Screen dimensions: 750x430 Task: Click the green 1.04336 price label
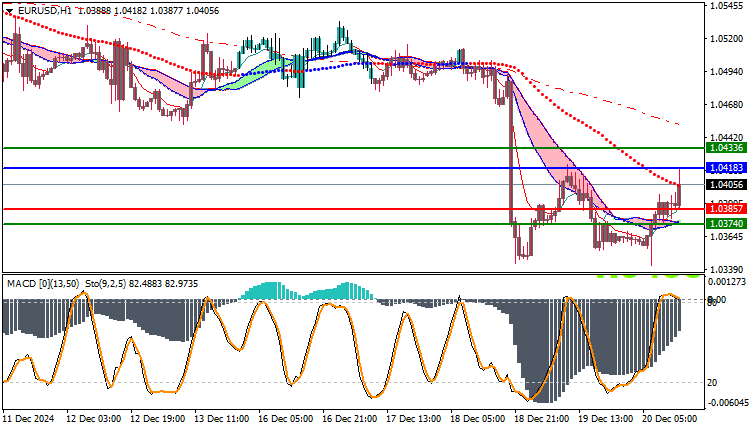[x=727, y=148]
